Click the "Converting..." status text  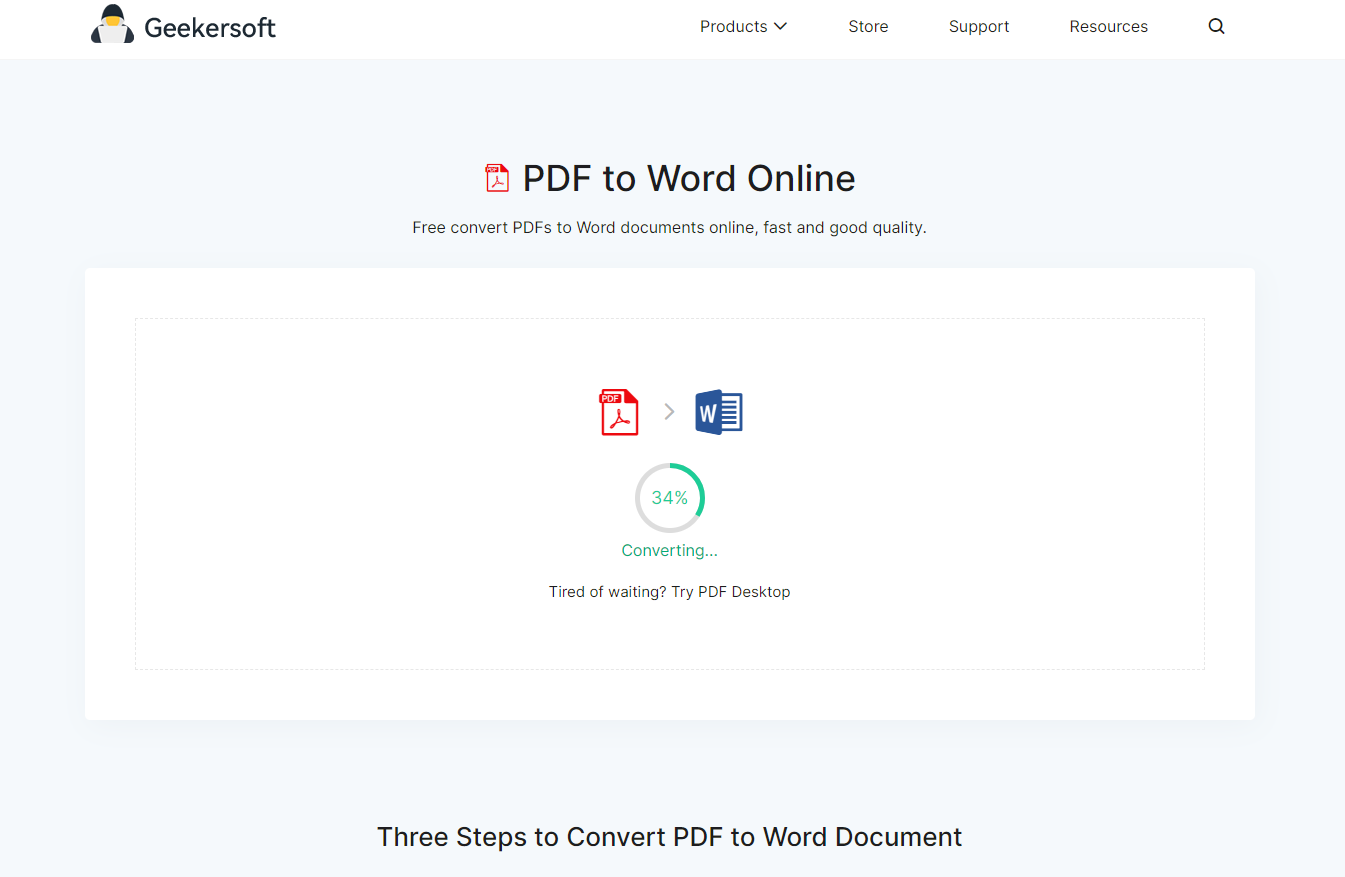click(669, 550)
